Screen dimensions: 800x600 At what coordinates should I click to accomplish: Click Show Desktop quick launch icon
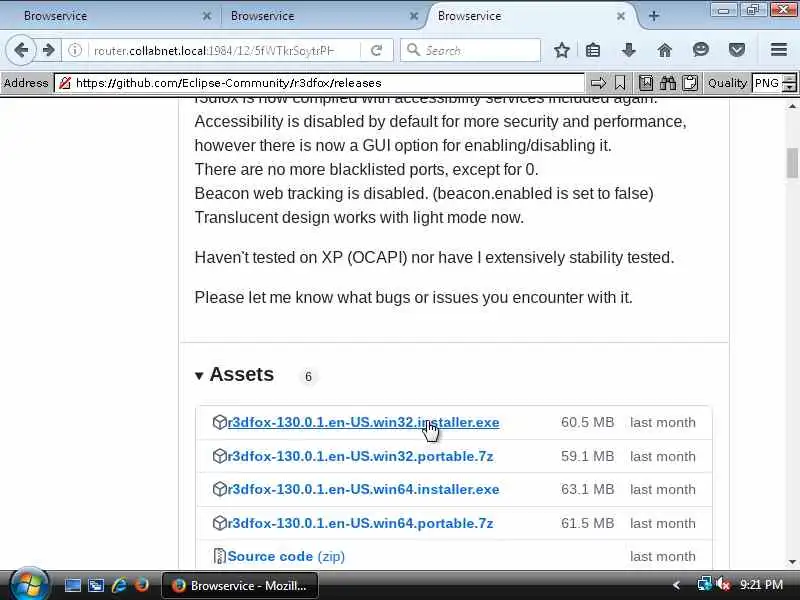pos(72,585)
